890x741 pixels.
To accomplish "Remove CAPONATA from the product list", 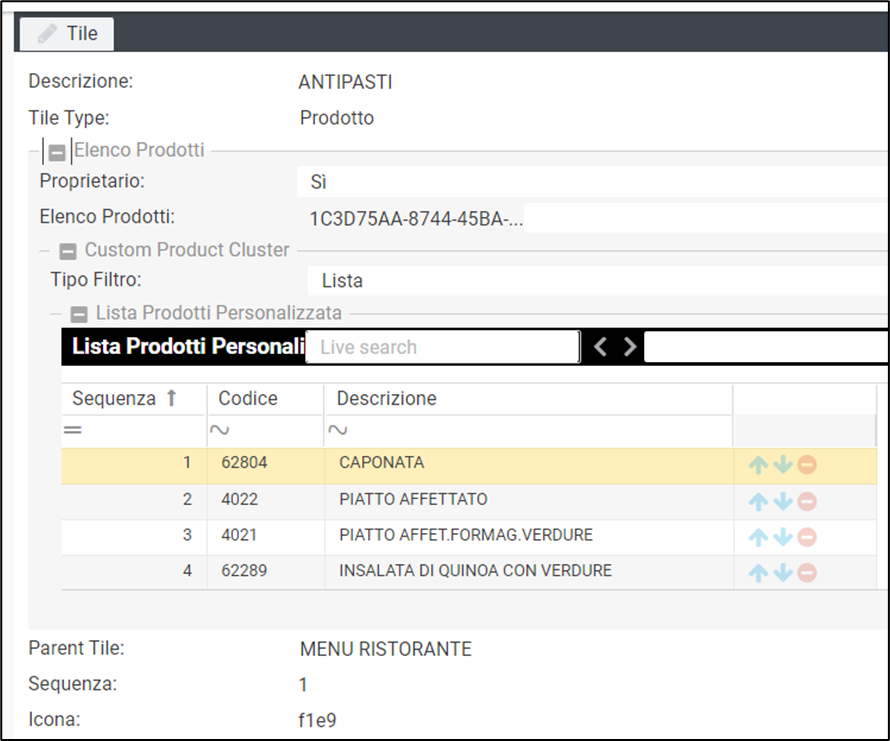I will pyautogui.click(x=807, y=465).
